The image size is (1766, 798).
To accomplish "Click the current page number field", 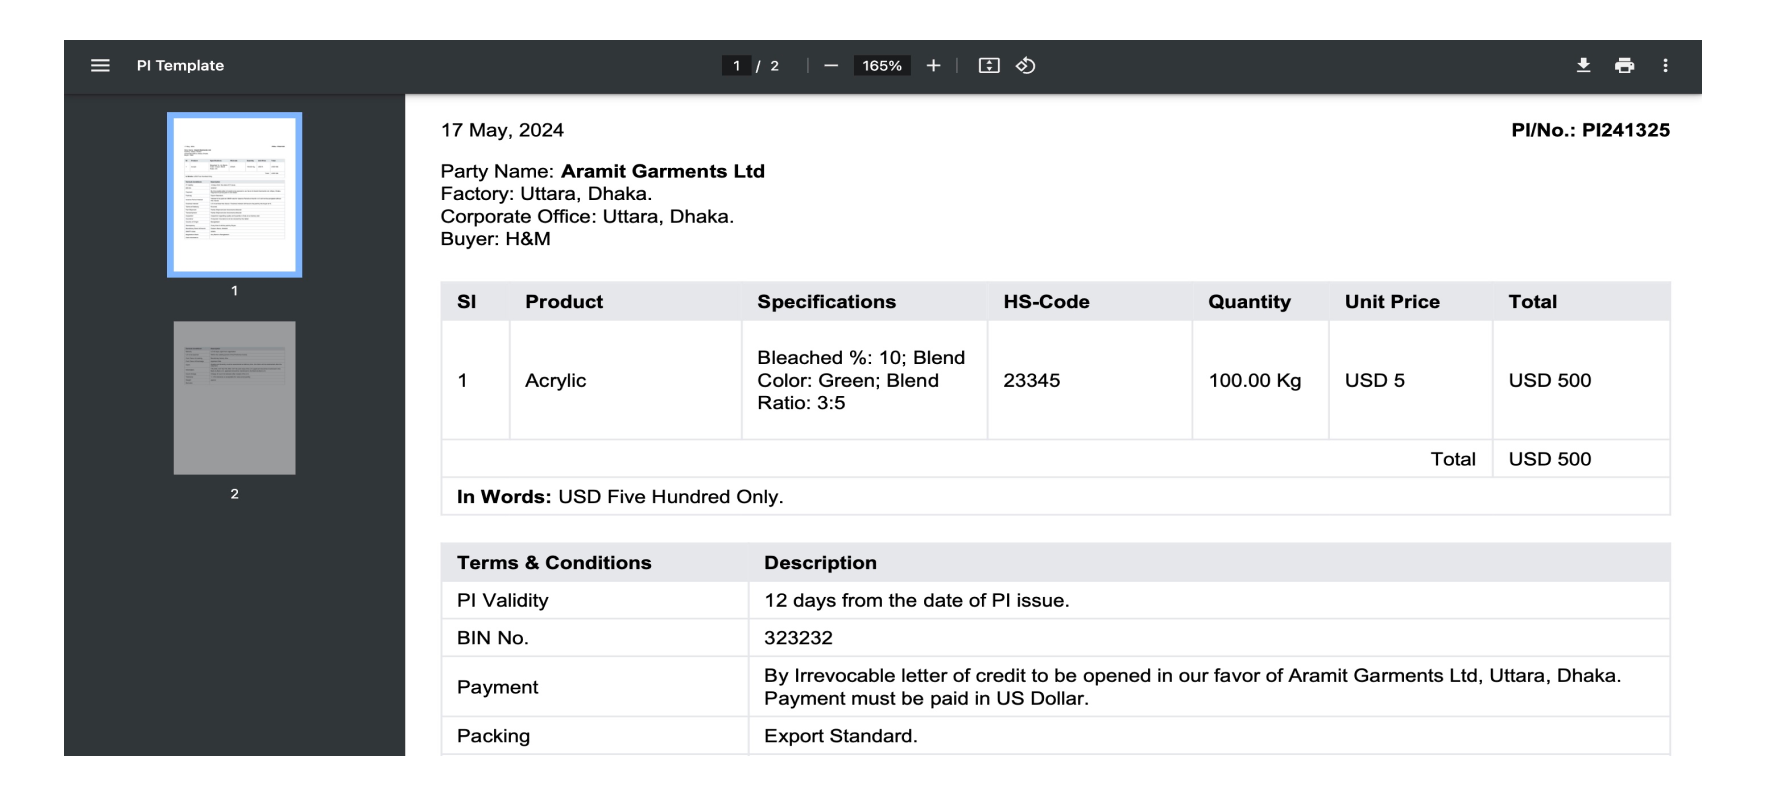I will [737, 66].
